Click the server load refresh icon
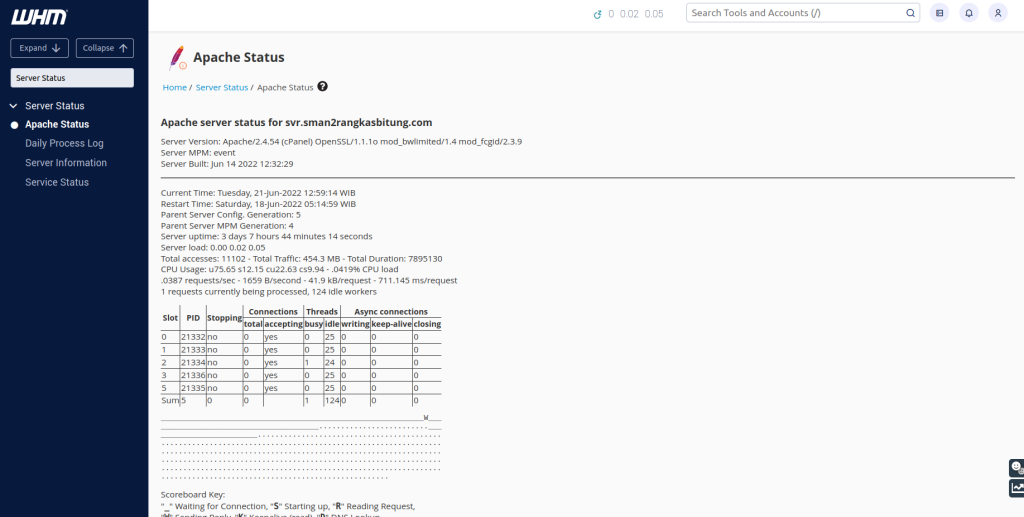1024x517 pixels. [598, 14]
